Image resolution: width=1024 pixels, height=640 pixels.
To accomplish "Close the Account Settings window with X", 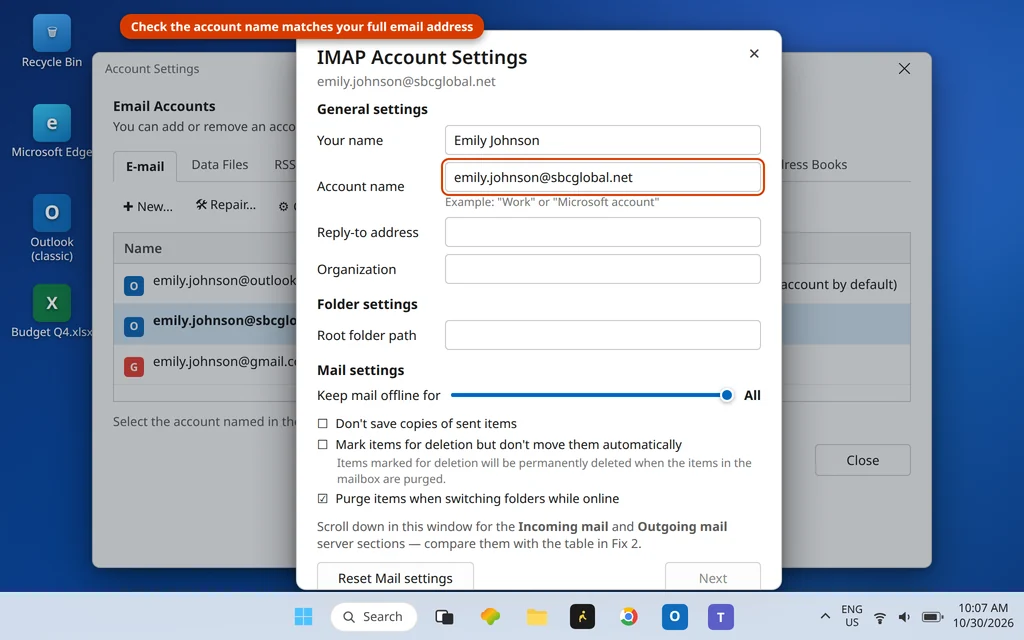I will [904, 69].
